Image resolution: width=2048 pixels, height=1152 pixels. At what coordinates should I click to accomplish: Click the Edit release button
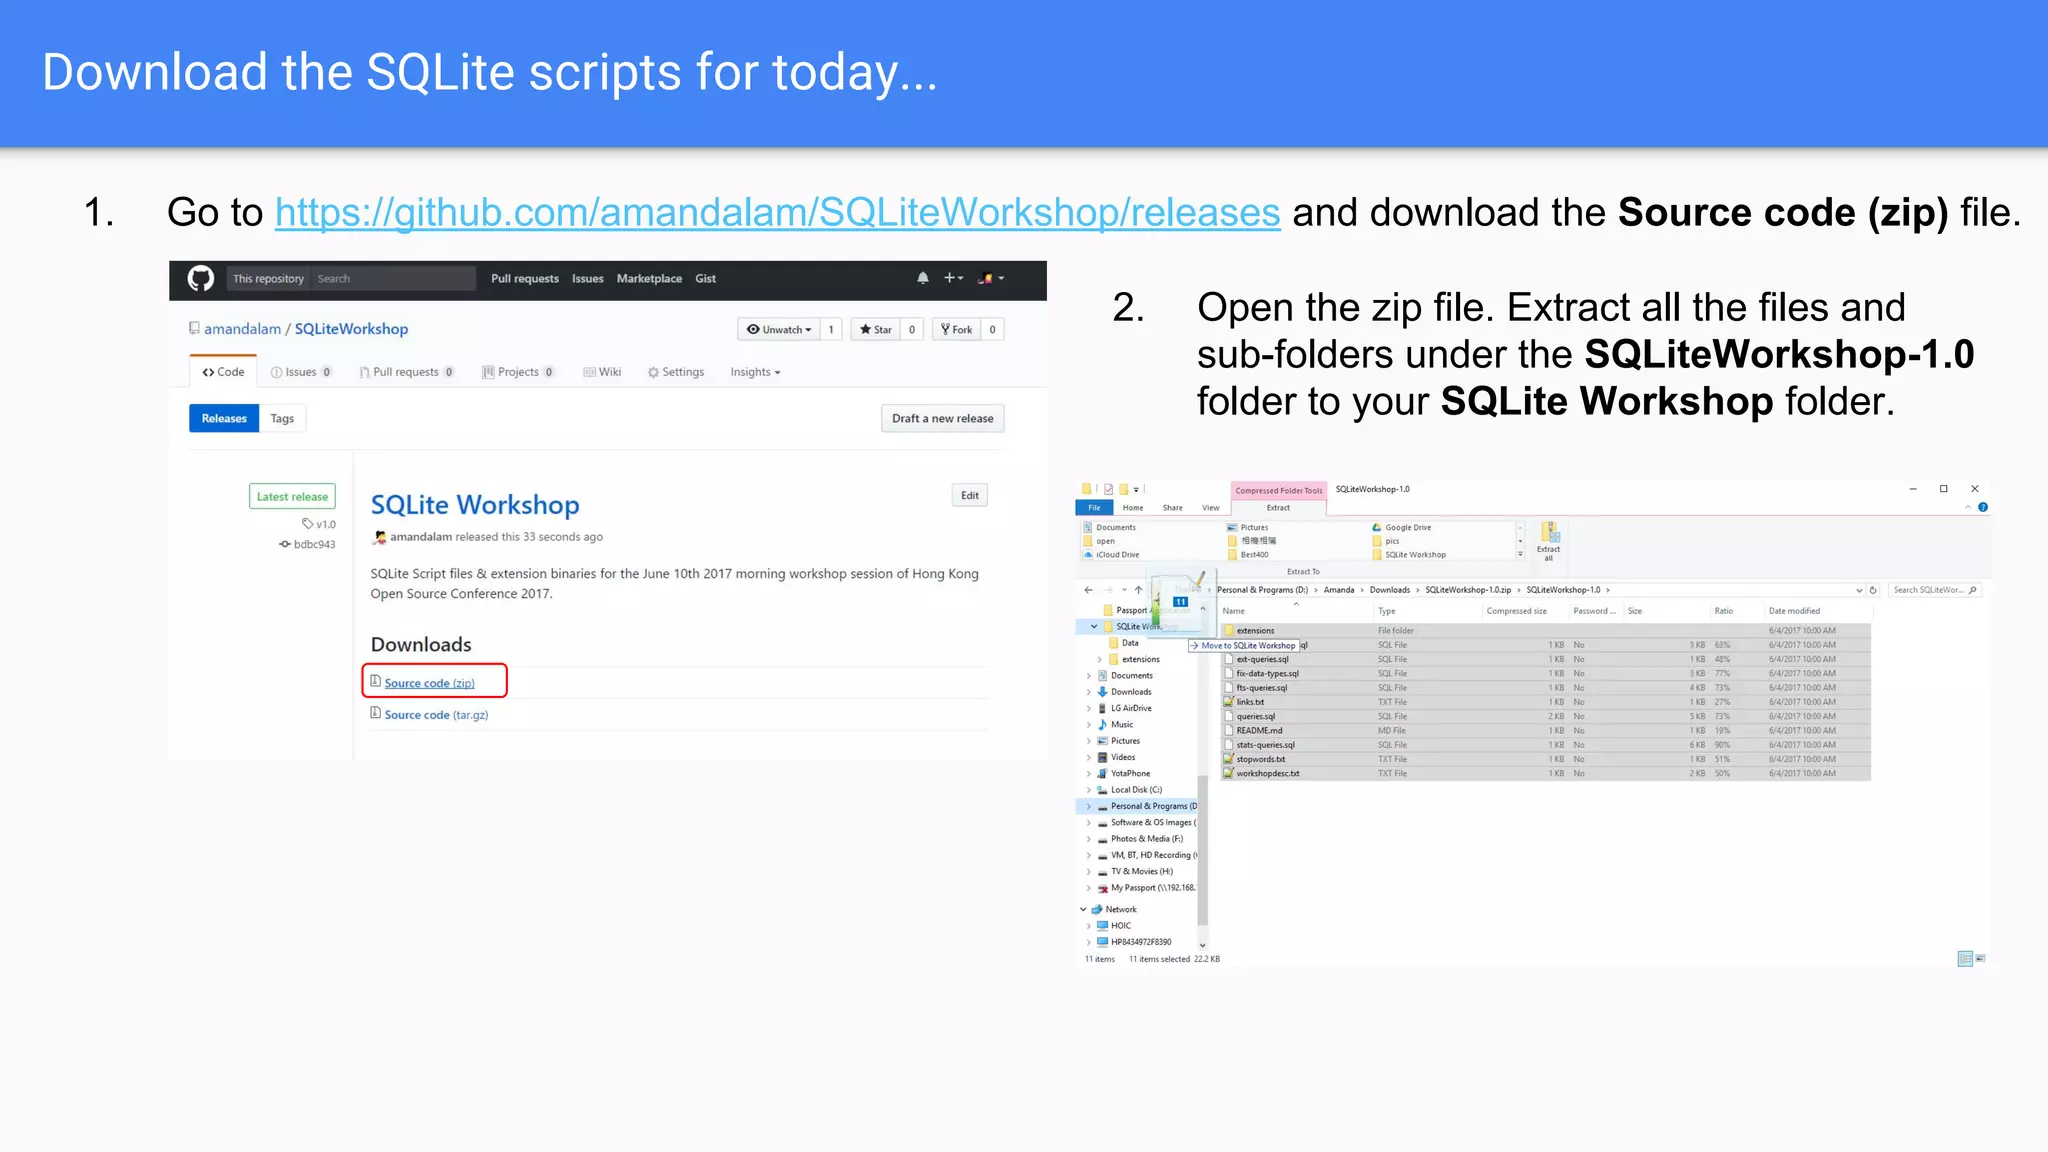[x=970, y=496]
